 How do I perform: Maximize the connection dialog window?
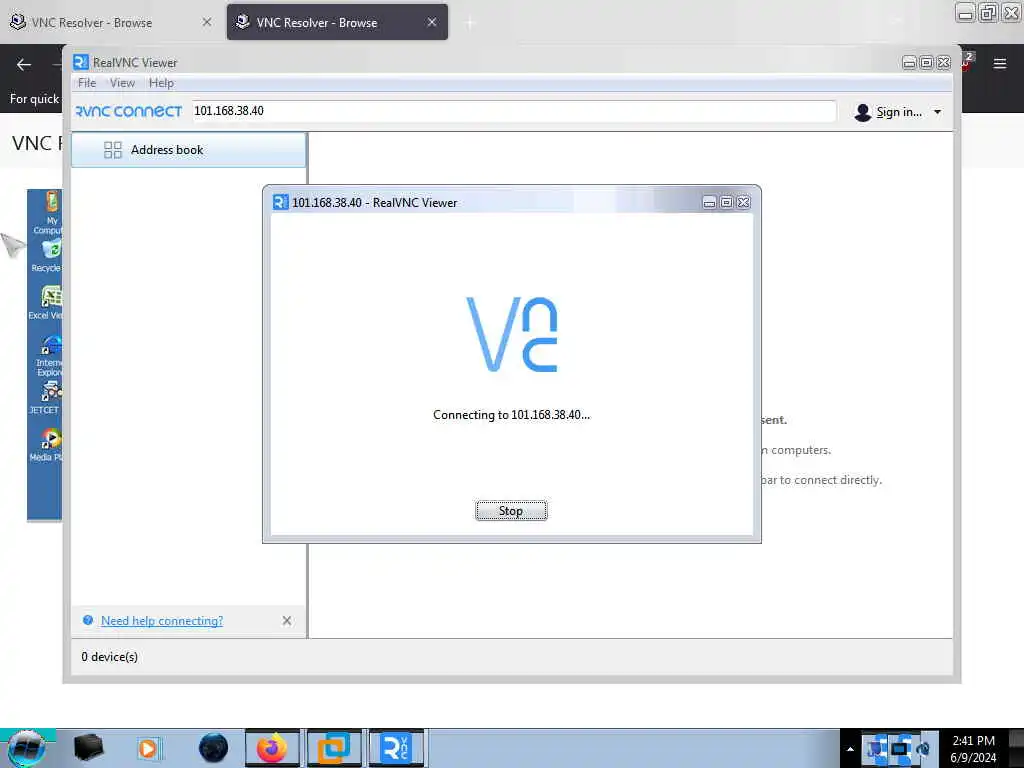(726, 202)
